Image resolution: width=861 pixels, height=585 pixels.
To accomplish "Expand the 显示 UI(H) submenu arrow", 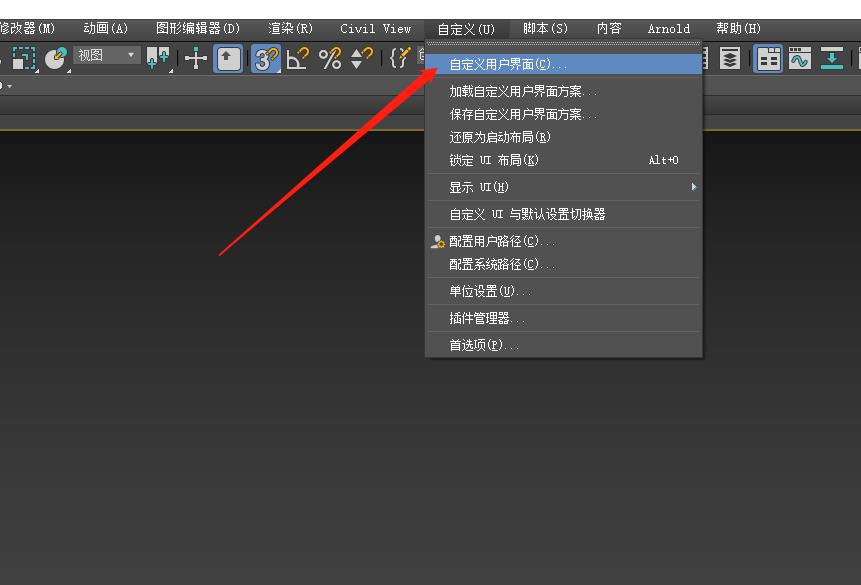I will [694, 187].
